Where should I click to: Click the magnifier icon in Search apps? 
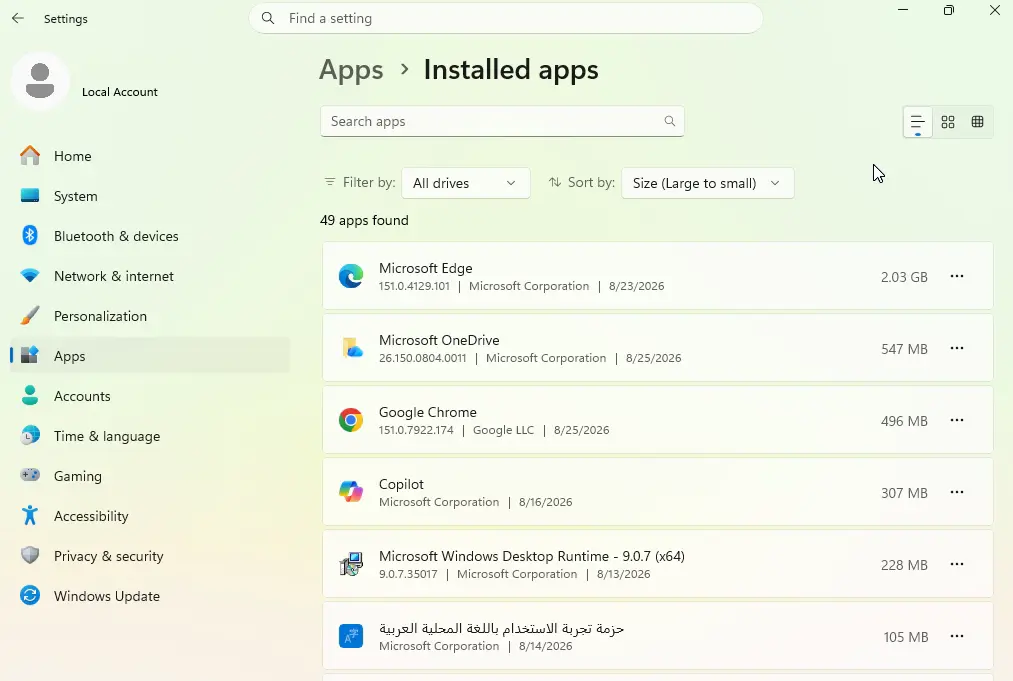coord(669,121)
